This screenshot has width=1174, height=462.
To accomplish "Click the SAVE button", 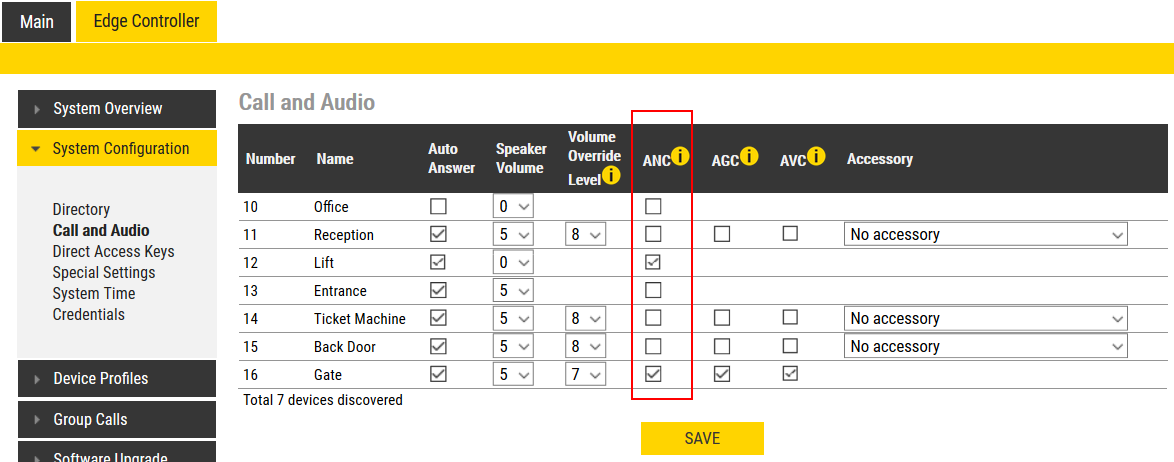I will 702,438.
